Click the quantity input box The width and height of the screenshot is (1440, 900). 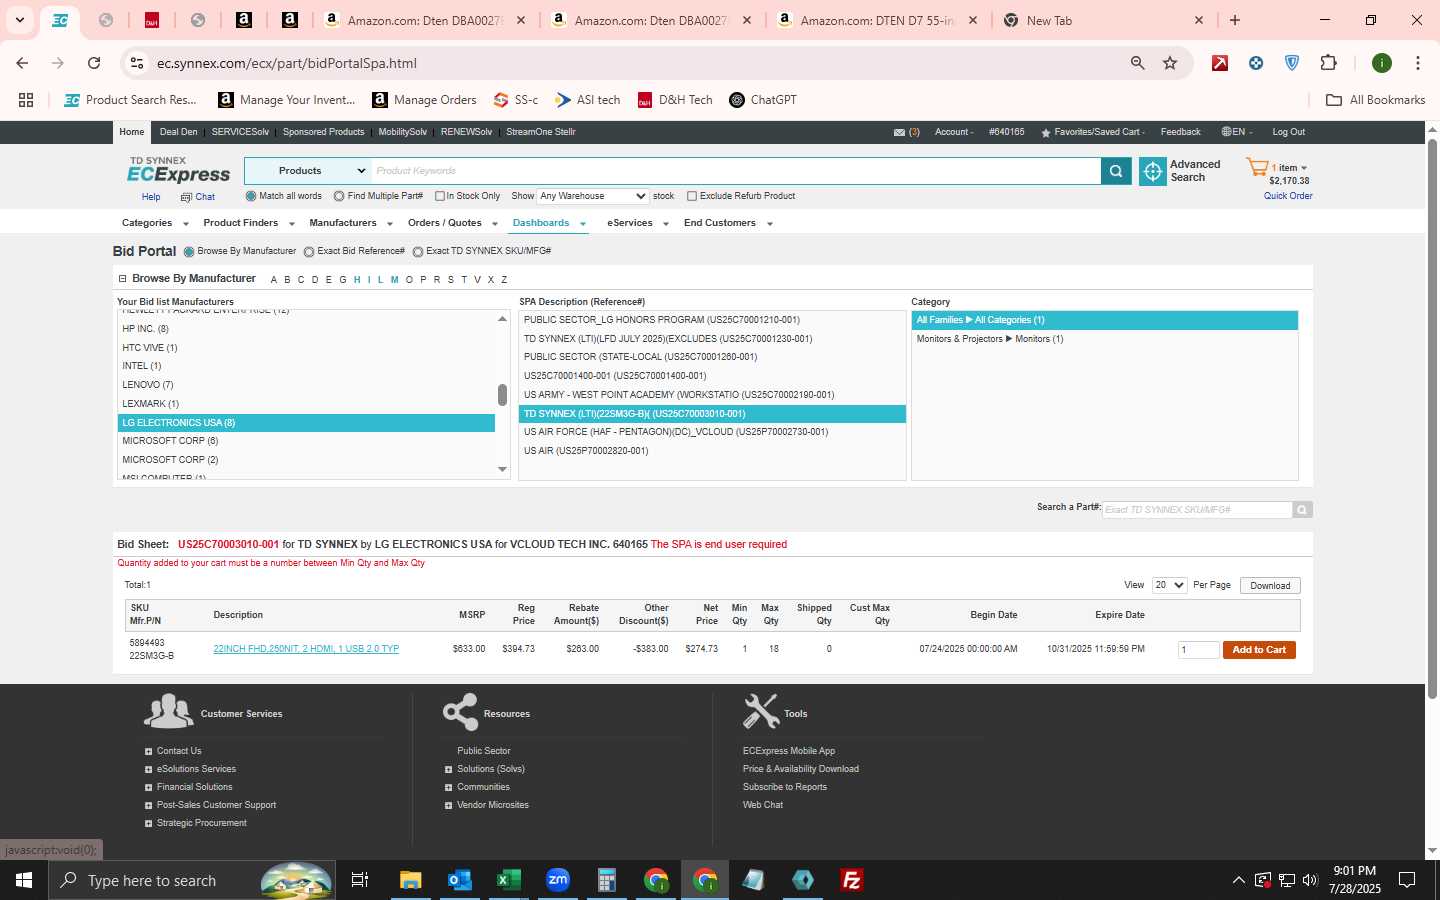pos(1198,650)
